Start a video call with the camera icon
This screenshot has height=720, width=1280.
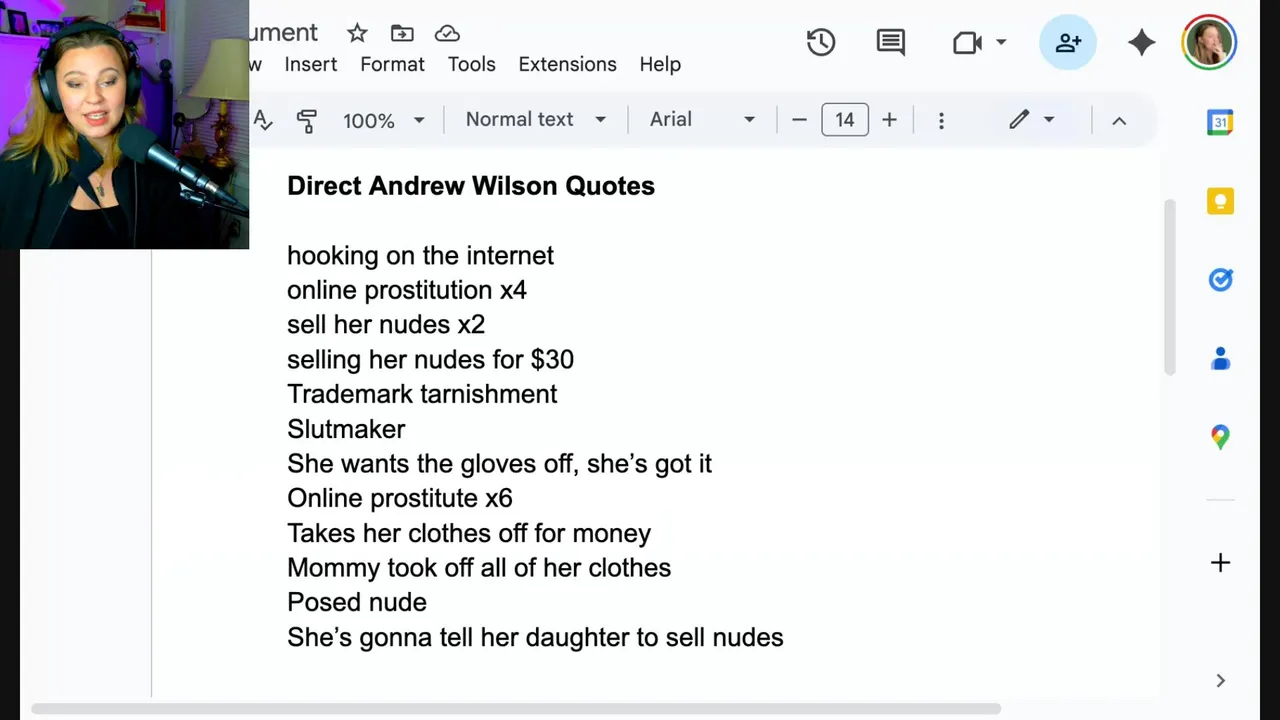point(967,43)
